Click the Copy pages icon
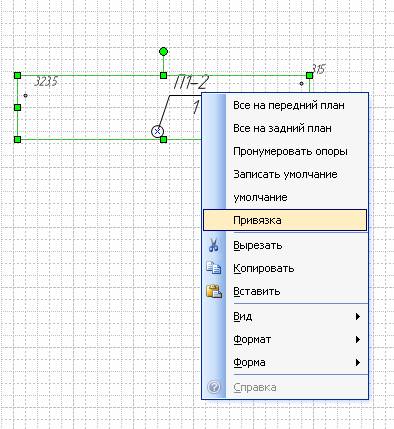Image resolution: width=394 pixels, height=429 pixels. [x=213, y=268]
